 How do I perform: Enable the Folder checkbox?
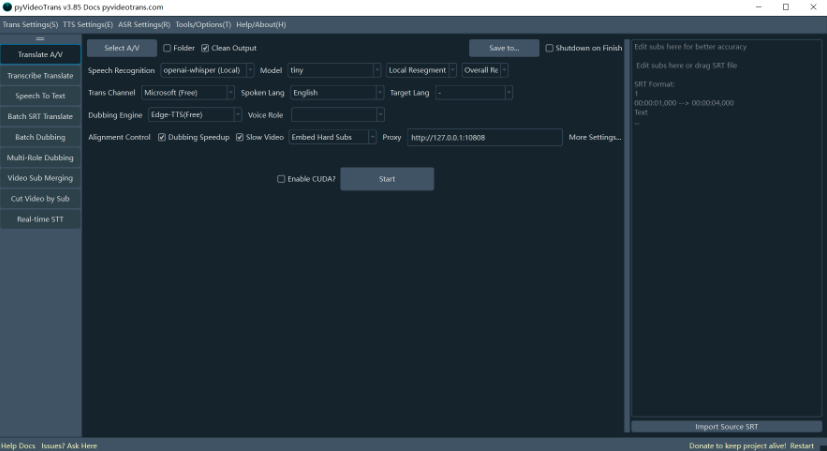168,48
